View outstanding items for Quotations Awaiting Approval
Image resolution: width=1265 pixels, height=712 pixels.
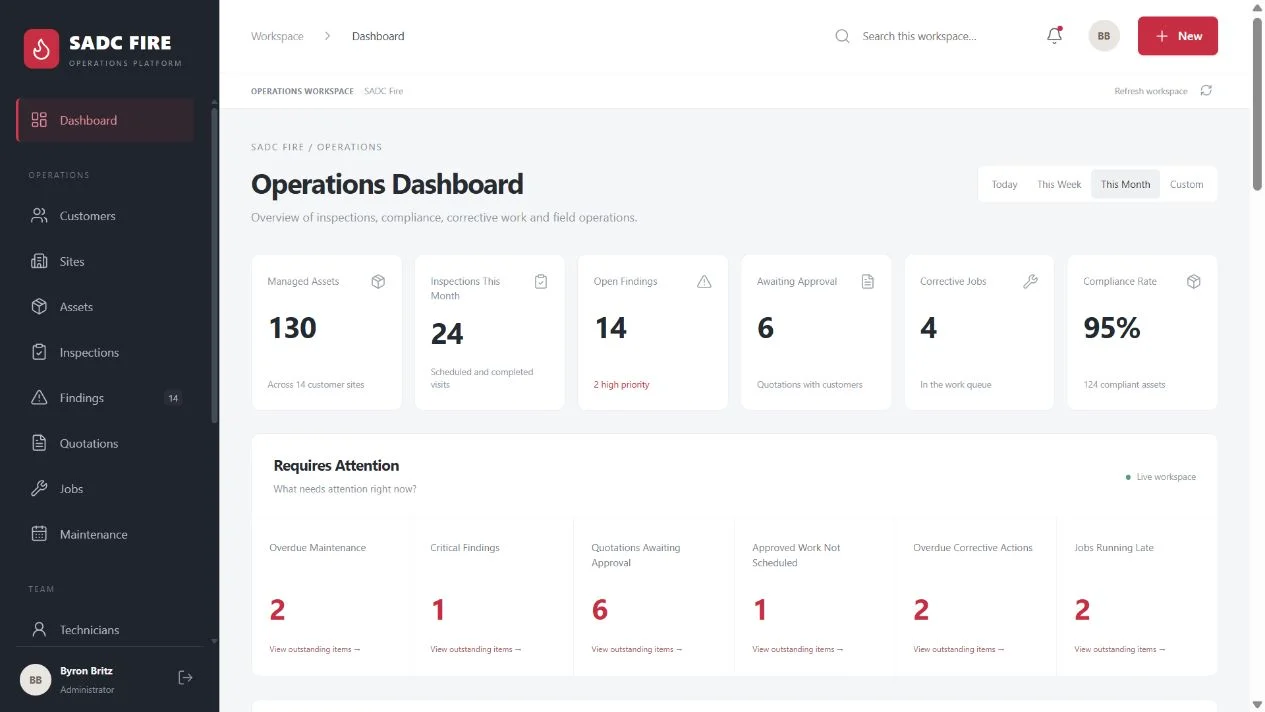pyautogui.click(x=637, y=650)
